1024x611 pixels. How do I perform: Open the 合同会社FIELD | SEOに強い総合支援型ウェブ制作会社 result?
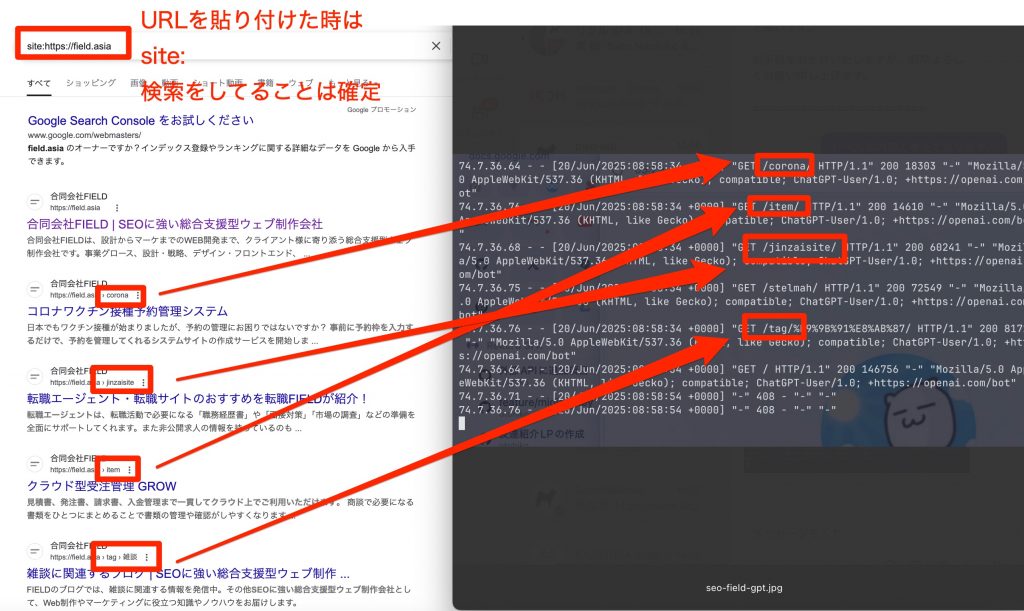175,224
